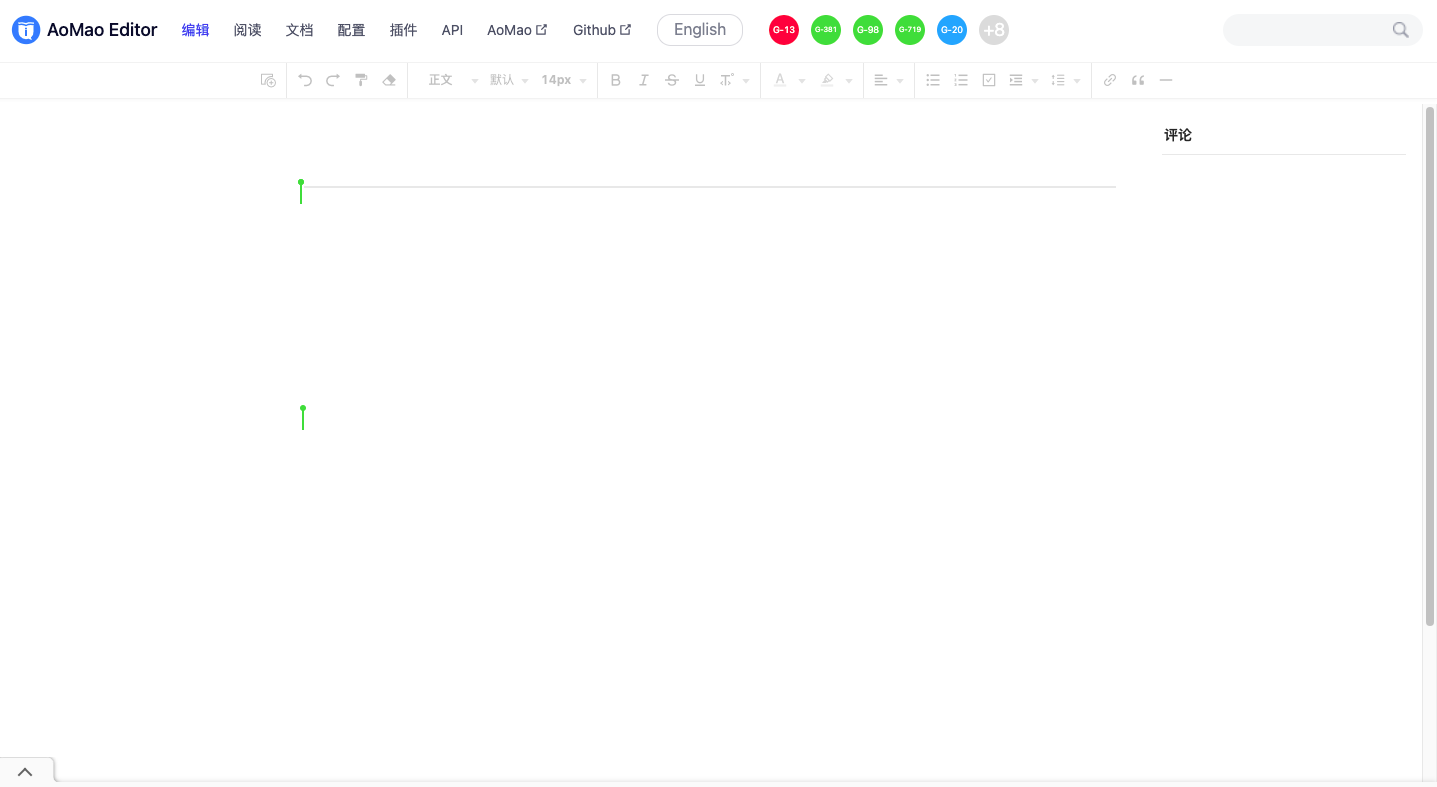Viewport: 1437px width, 787px height.
Task: Select the underline icon
Action: tap(699, 79)
